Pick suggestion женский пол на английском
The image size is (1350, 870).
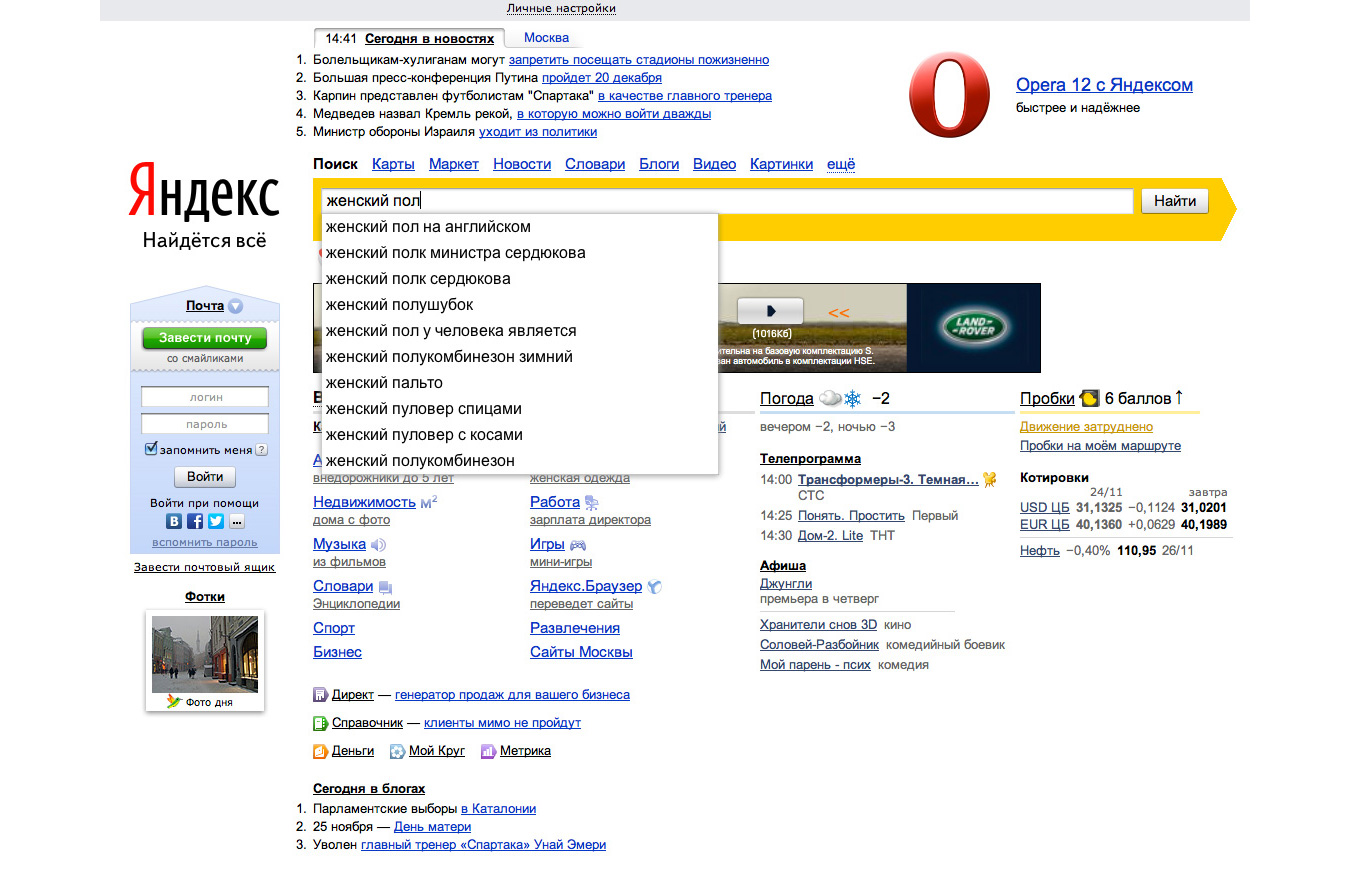coord(520,227)
